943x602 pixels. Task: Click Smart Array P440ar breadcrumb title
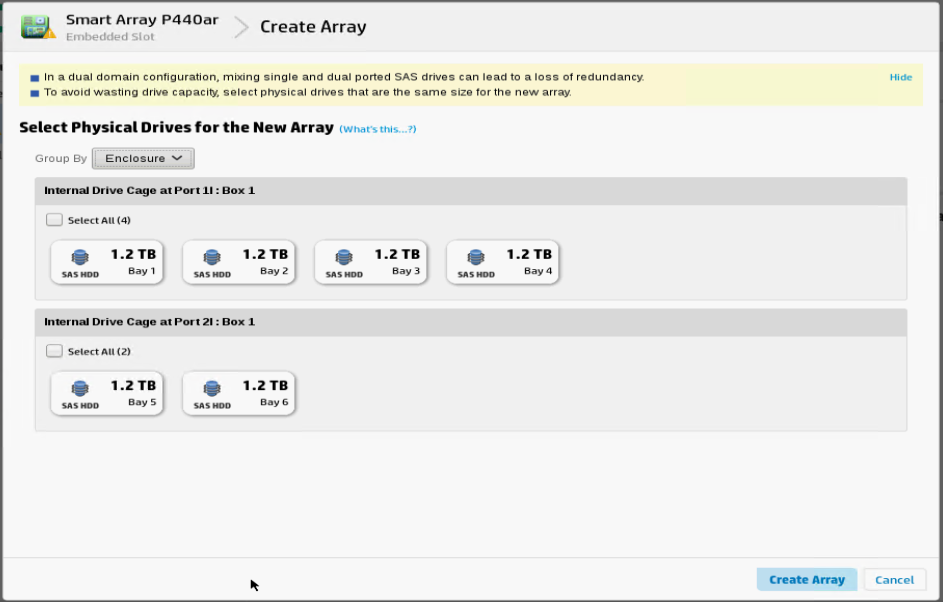point(142,19)
